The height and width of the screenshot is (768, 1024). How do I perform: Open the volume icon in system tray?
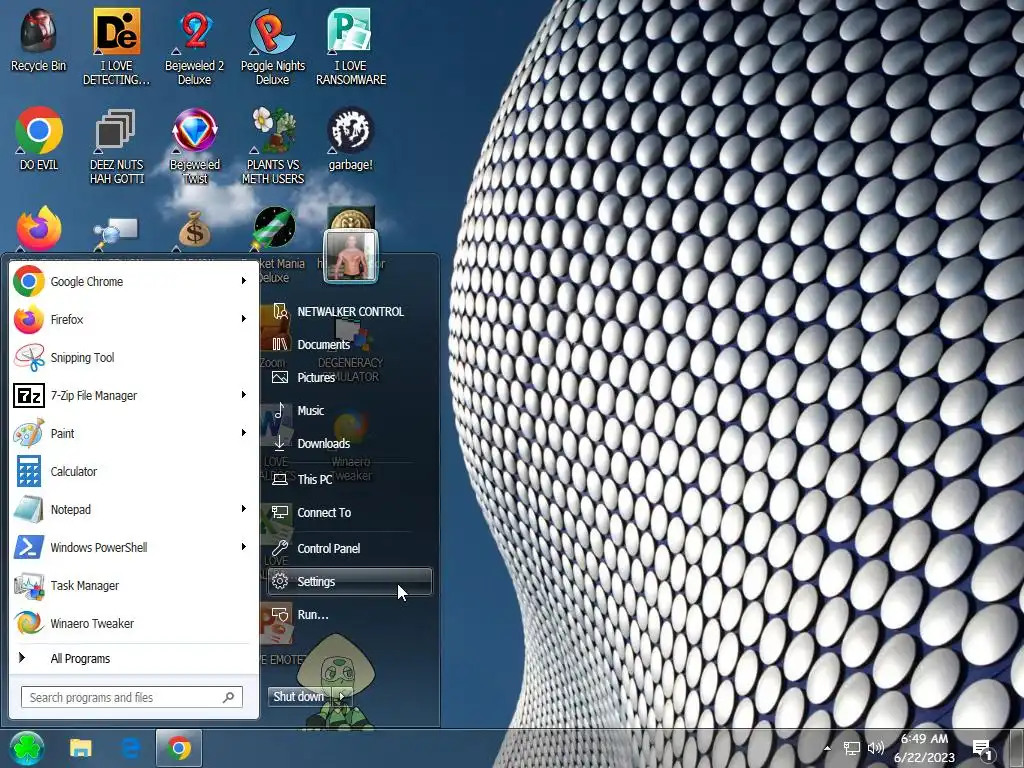pyautogui.click(x=876, y=748)
